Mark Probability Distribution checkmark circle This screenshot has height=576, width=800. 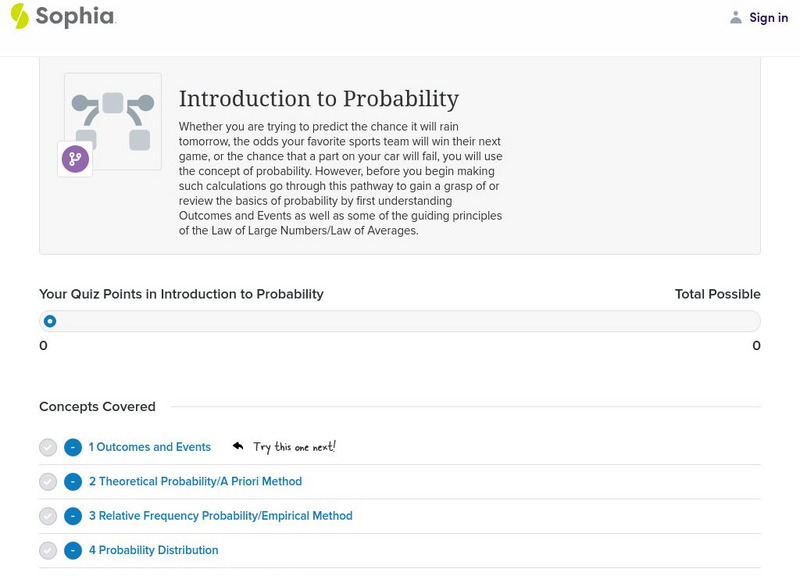coord(48,550)
